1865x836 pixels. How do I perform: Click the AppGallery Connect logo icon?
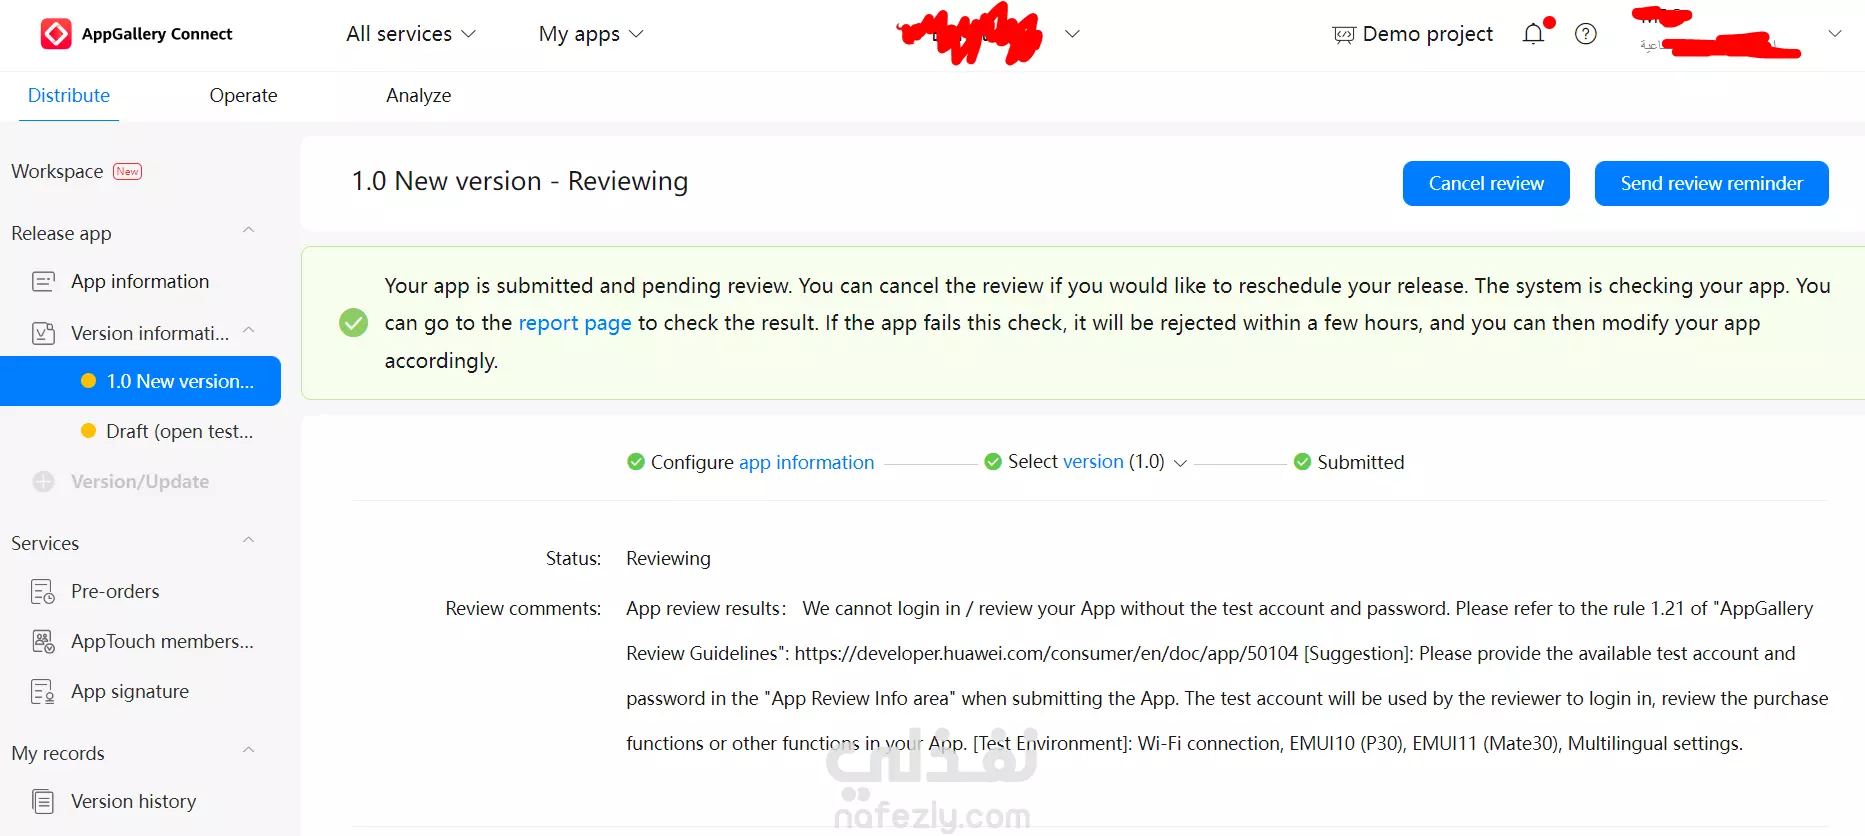click(x=56, y=34)
